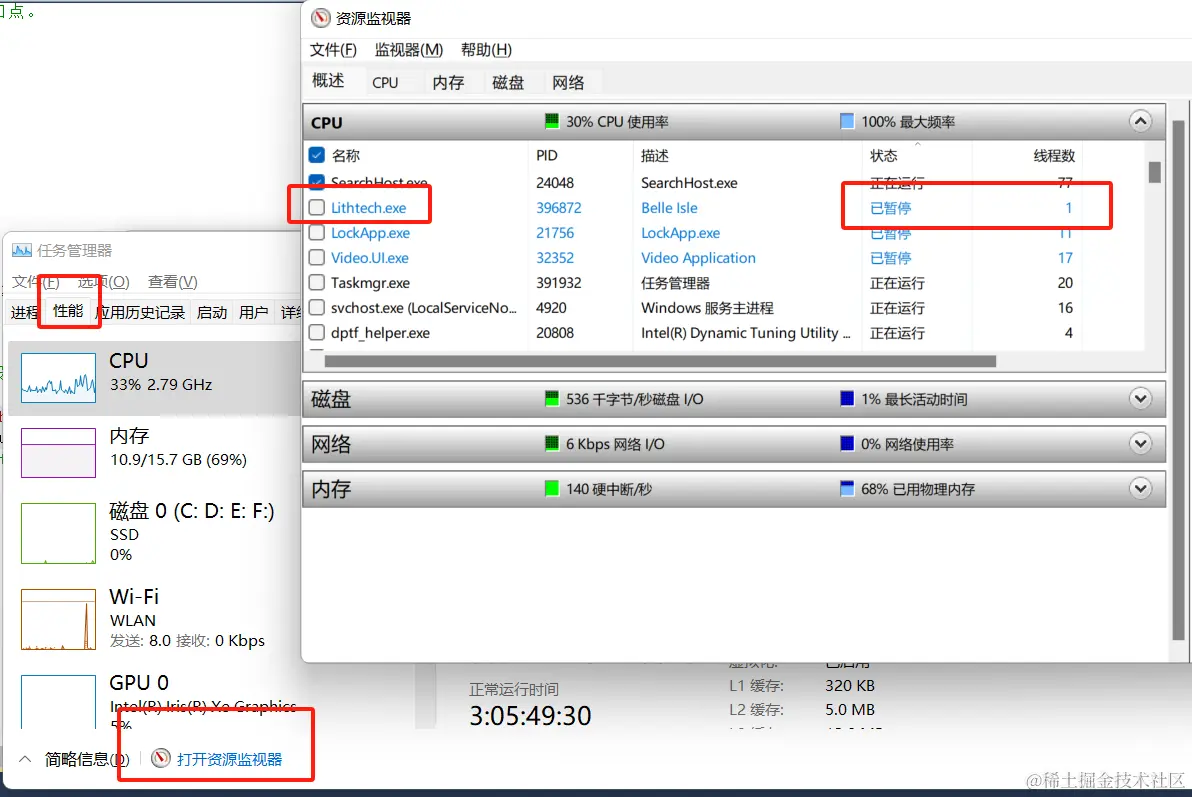Click the 简略信息(D) button
This screenshot has width=1192, height=797.
pyautogui.click(x=87, y=759)
